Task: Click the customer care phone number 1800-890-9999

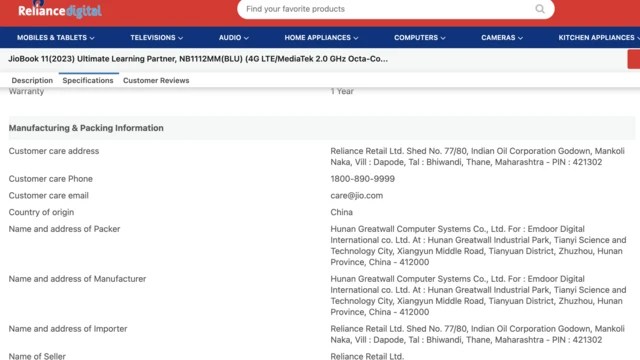Action: (362, 179)
